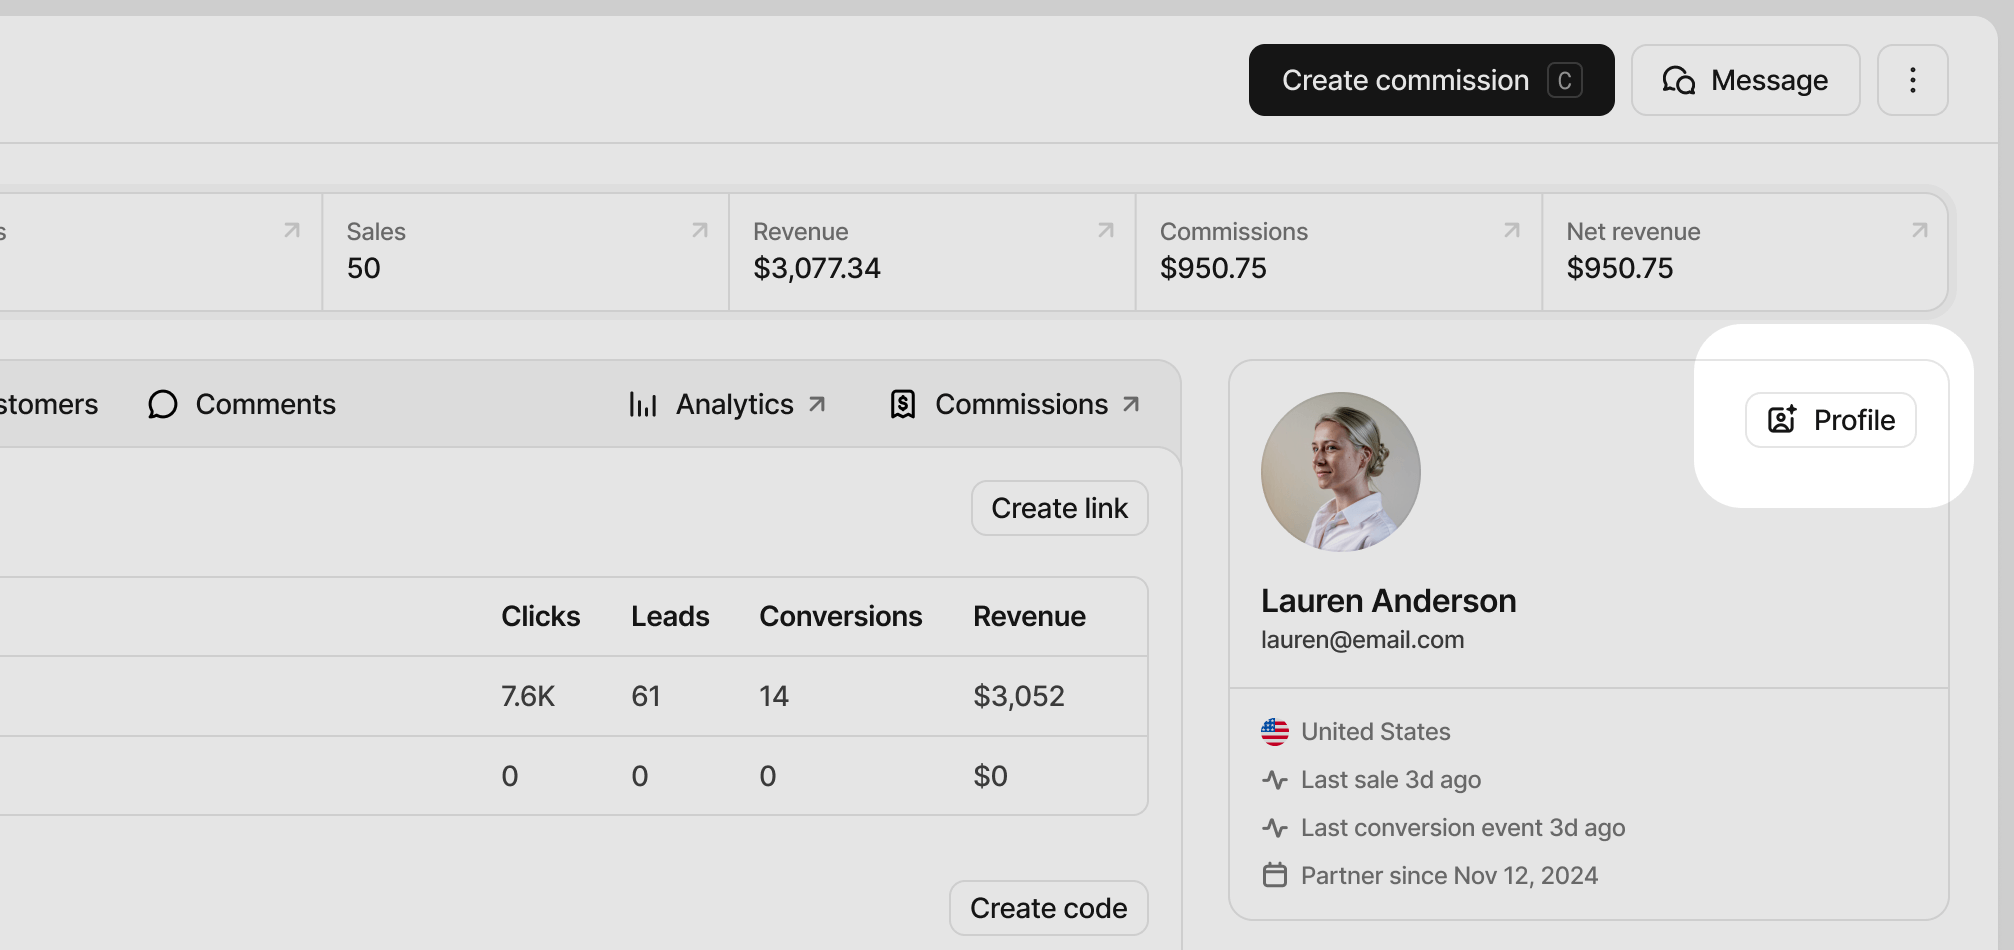This screenshot has width=2014, height=950.
Task: Open the Sales stat arrow link
Action: coord(700,231)
